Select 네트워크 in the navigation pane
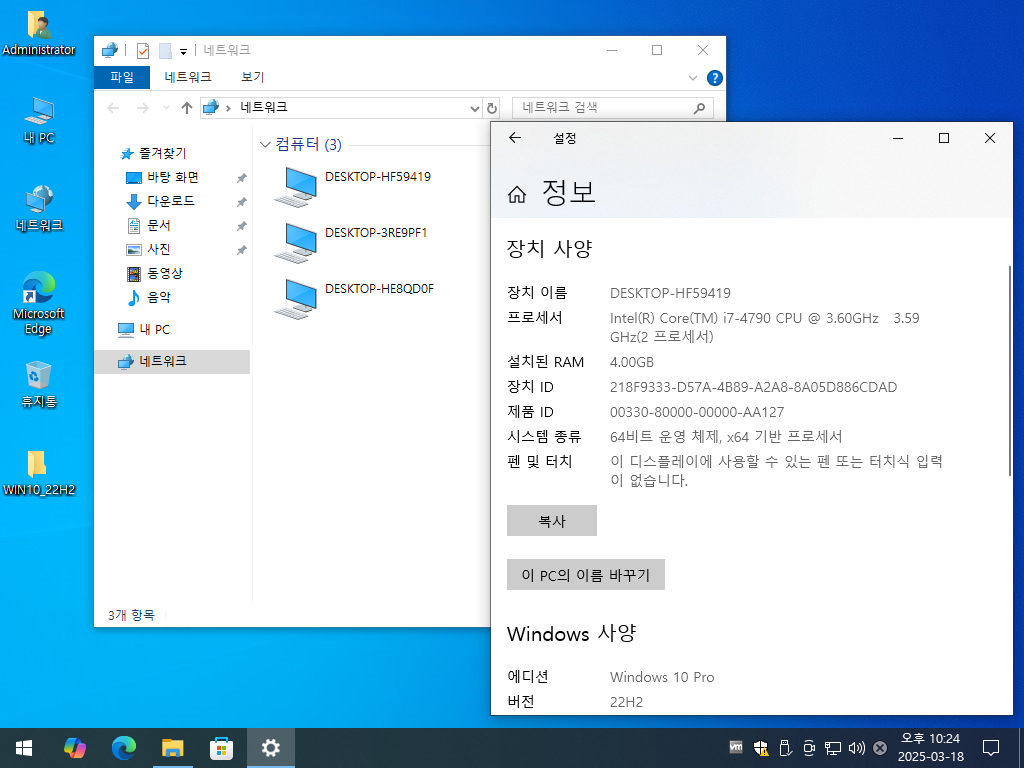Viewport: 1024px width, 768px height. (x=172, y=361)
